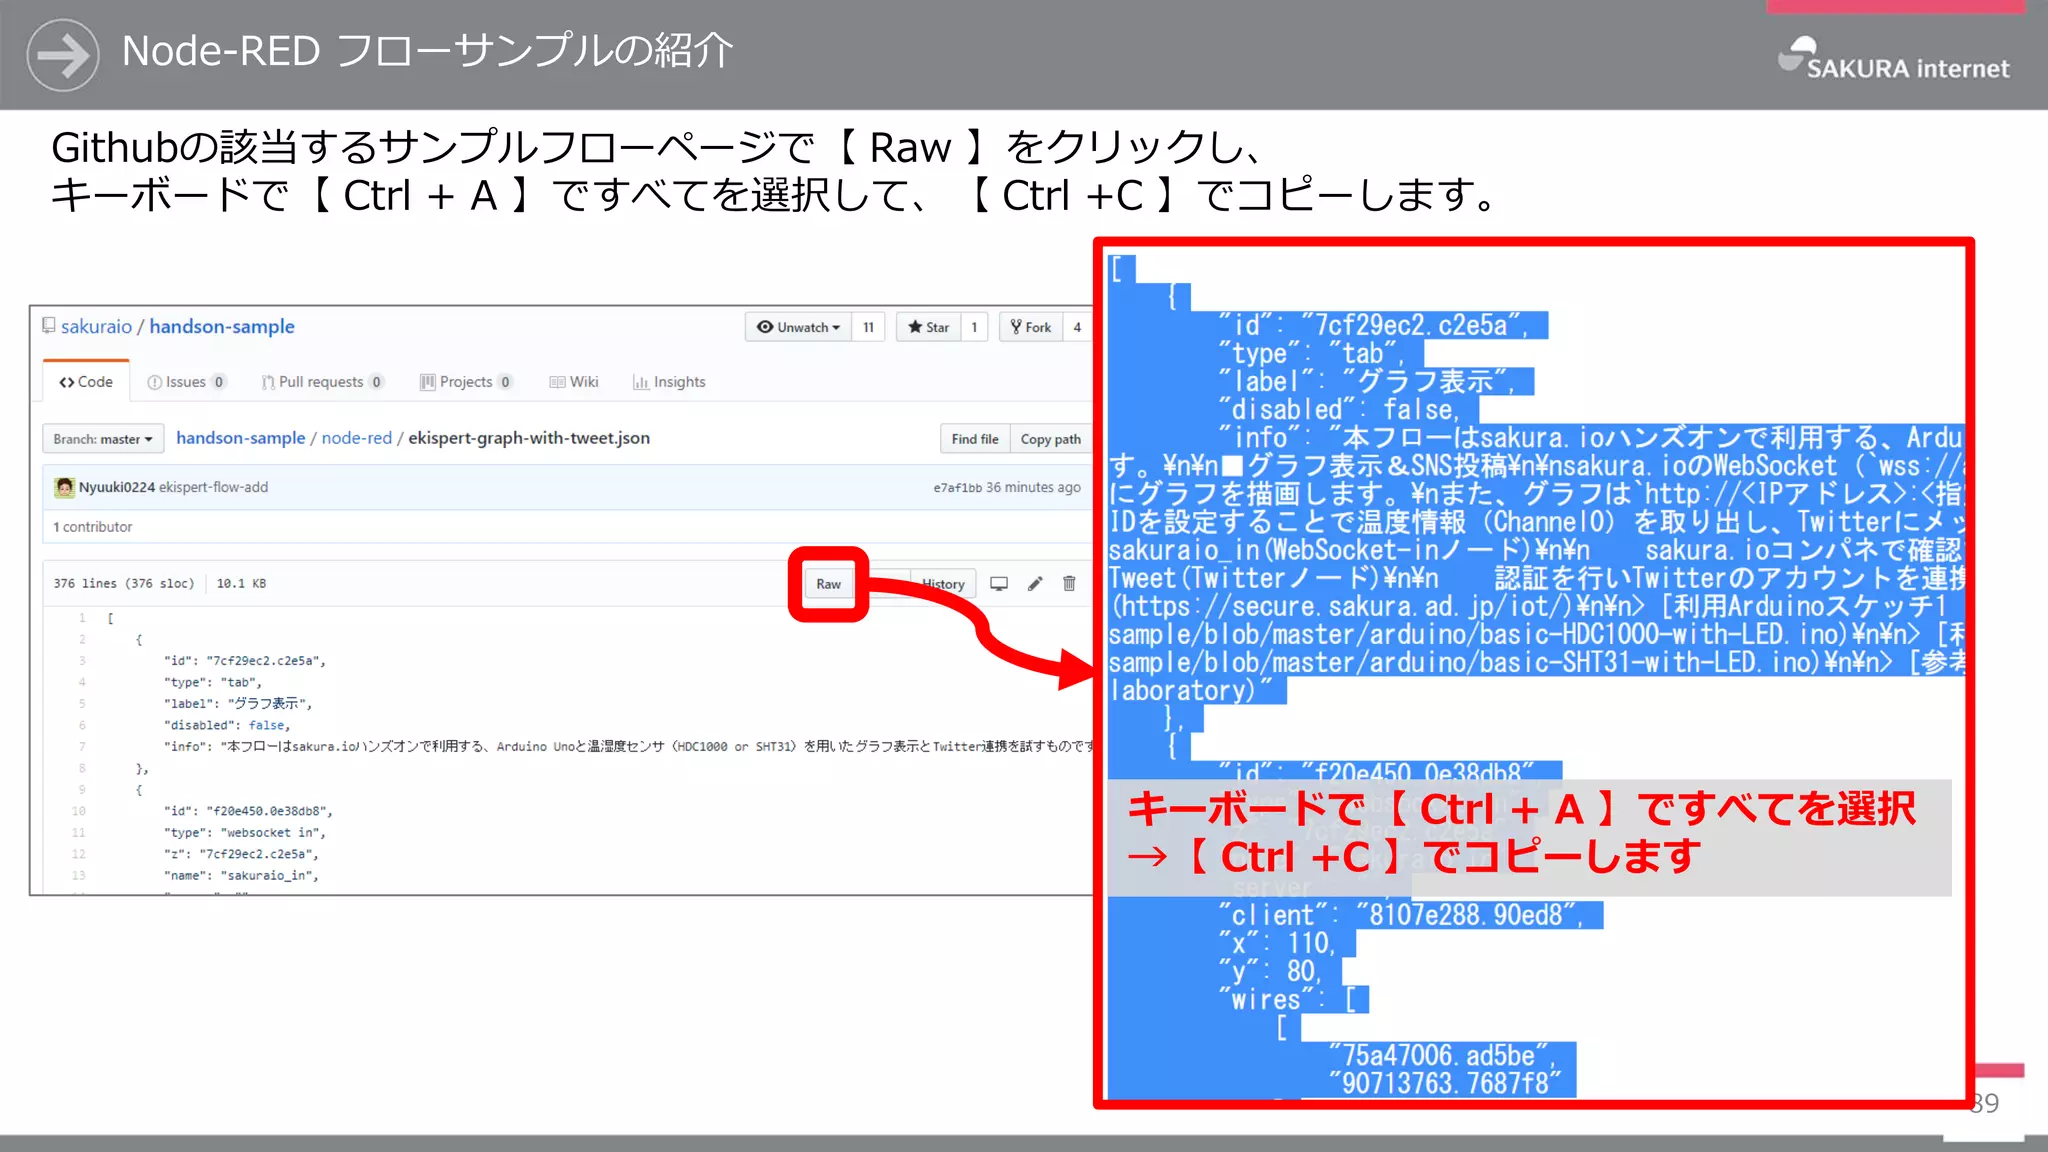Click code line number 7
The image size is (2048, 1152).
pos(82,747)
